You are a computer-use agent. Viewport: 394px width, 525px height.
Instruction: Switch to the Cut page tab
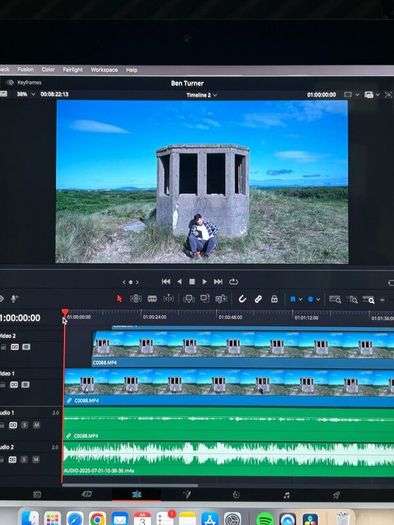pos(87,494)
